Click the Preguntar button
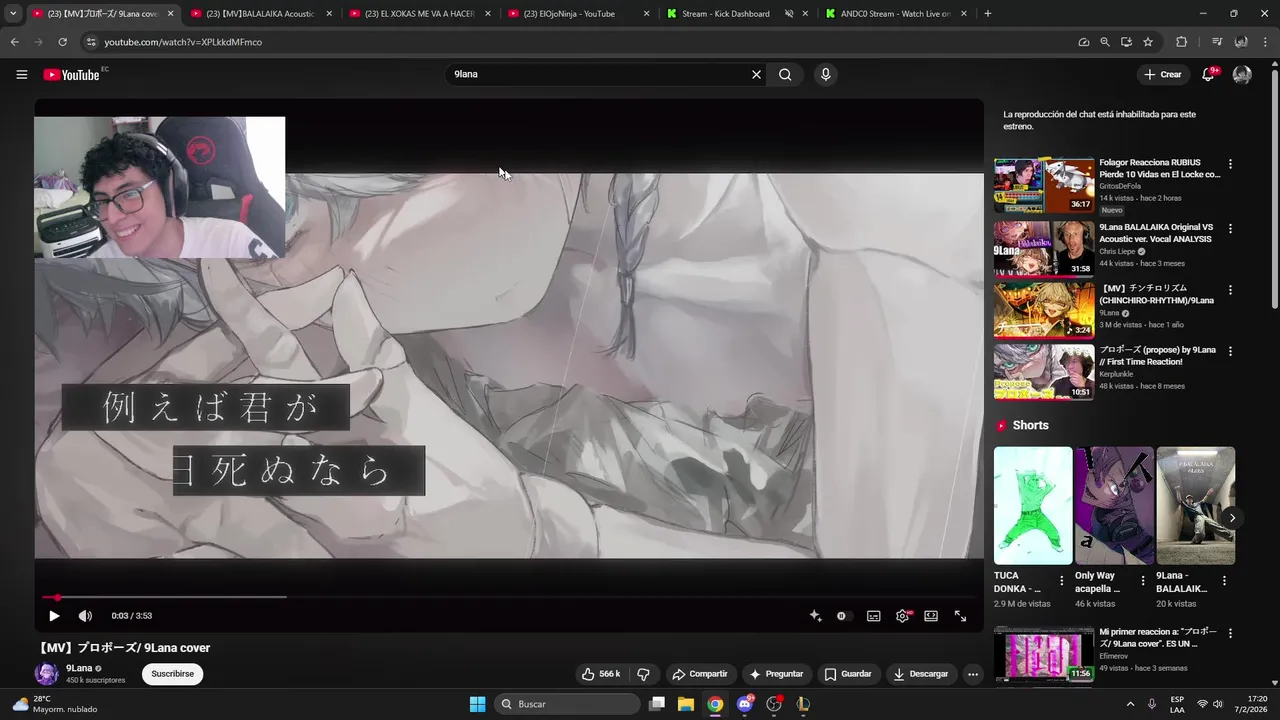 [x=776, y=674]
